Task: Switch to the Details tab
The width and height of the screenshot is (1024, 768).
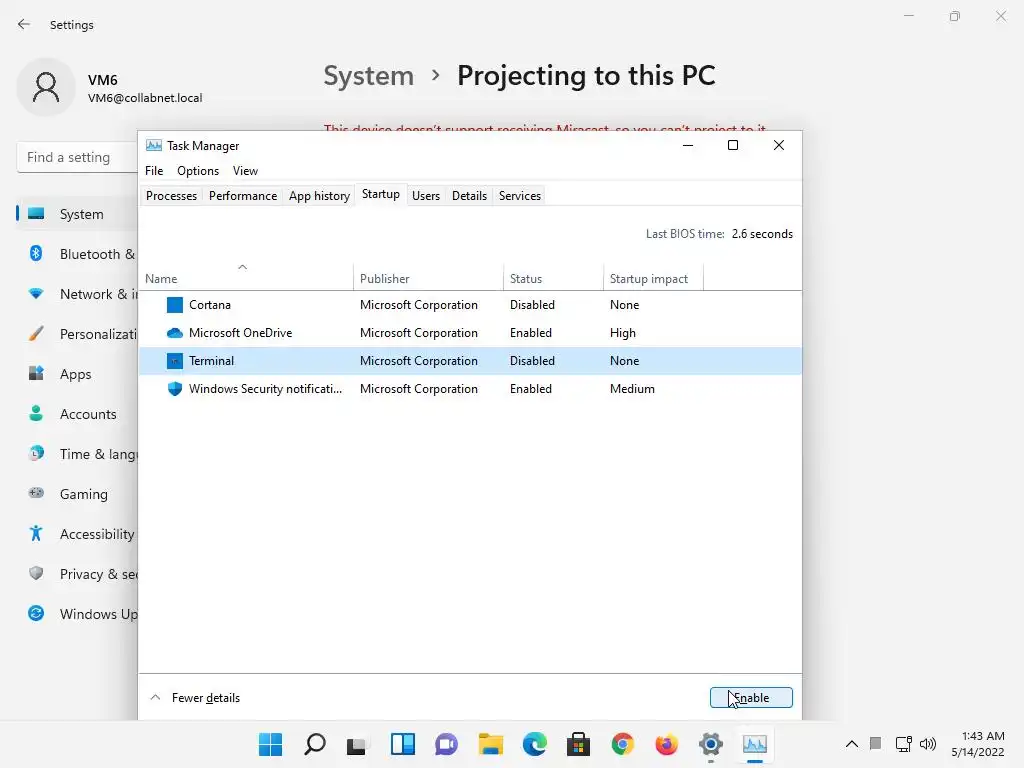Action: pyautogui.click(x=470, y=196)
